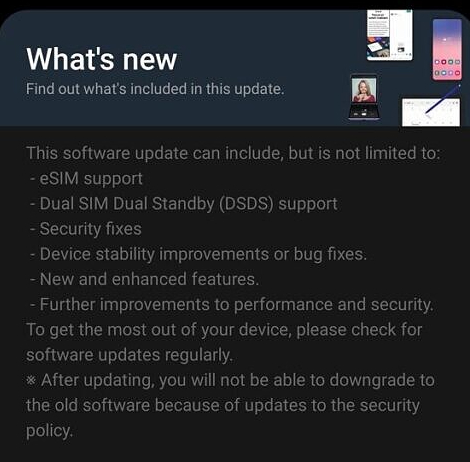
Task: Tap 'Device stability improvements or bug fixes' line
Action: (x=198, y=254)
